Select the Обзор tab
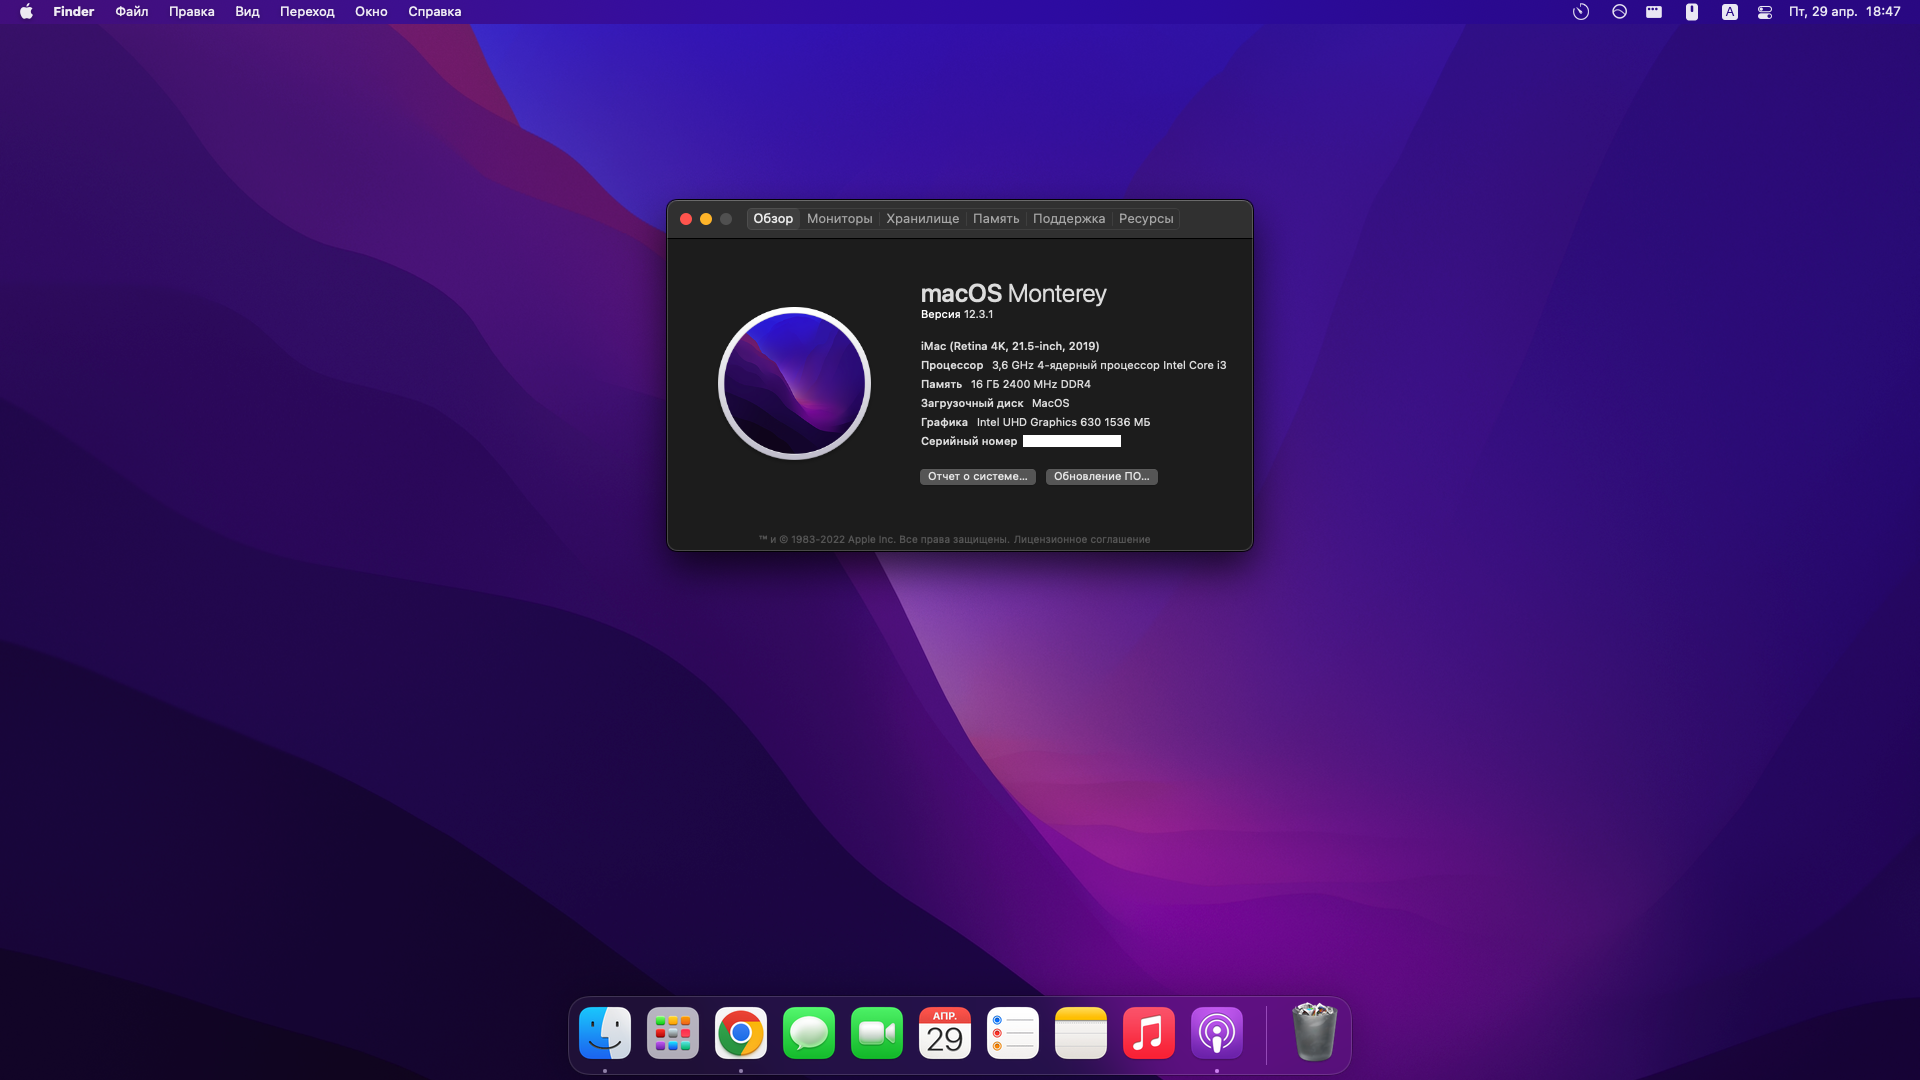 point(773,219)
